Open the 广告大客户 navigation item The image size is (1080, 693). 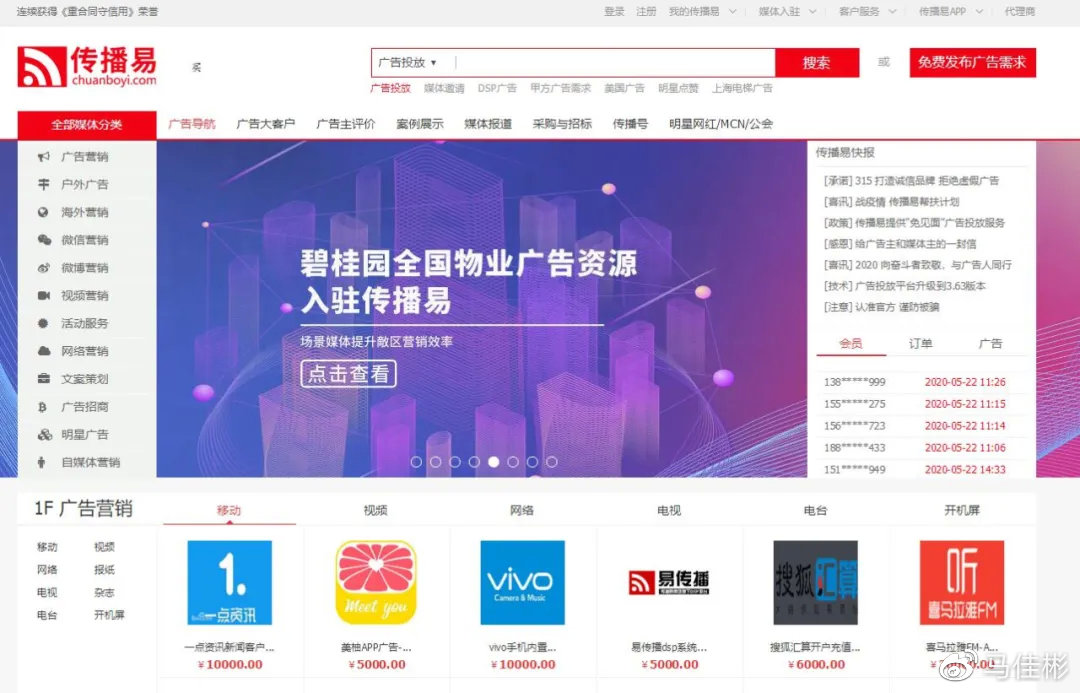(265, 124)
